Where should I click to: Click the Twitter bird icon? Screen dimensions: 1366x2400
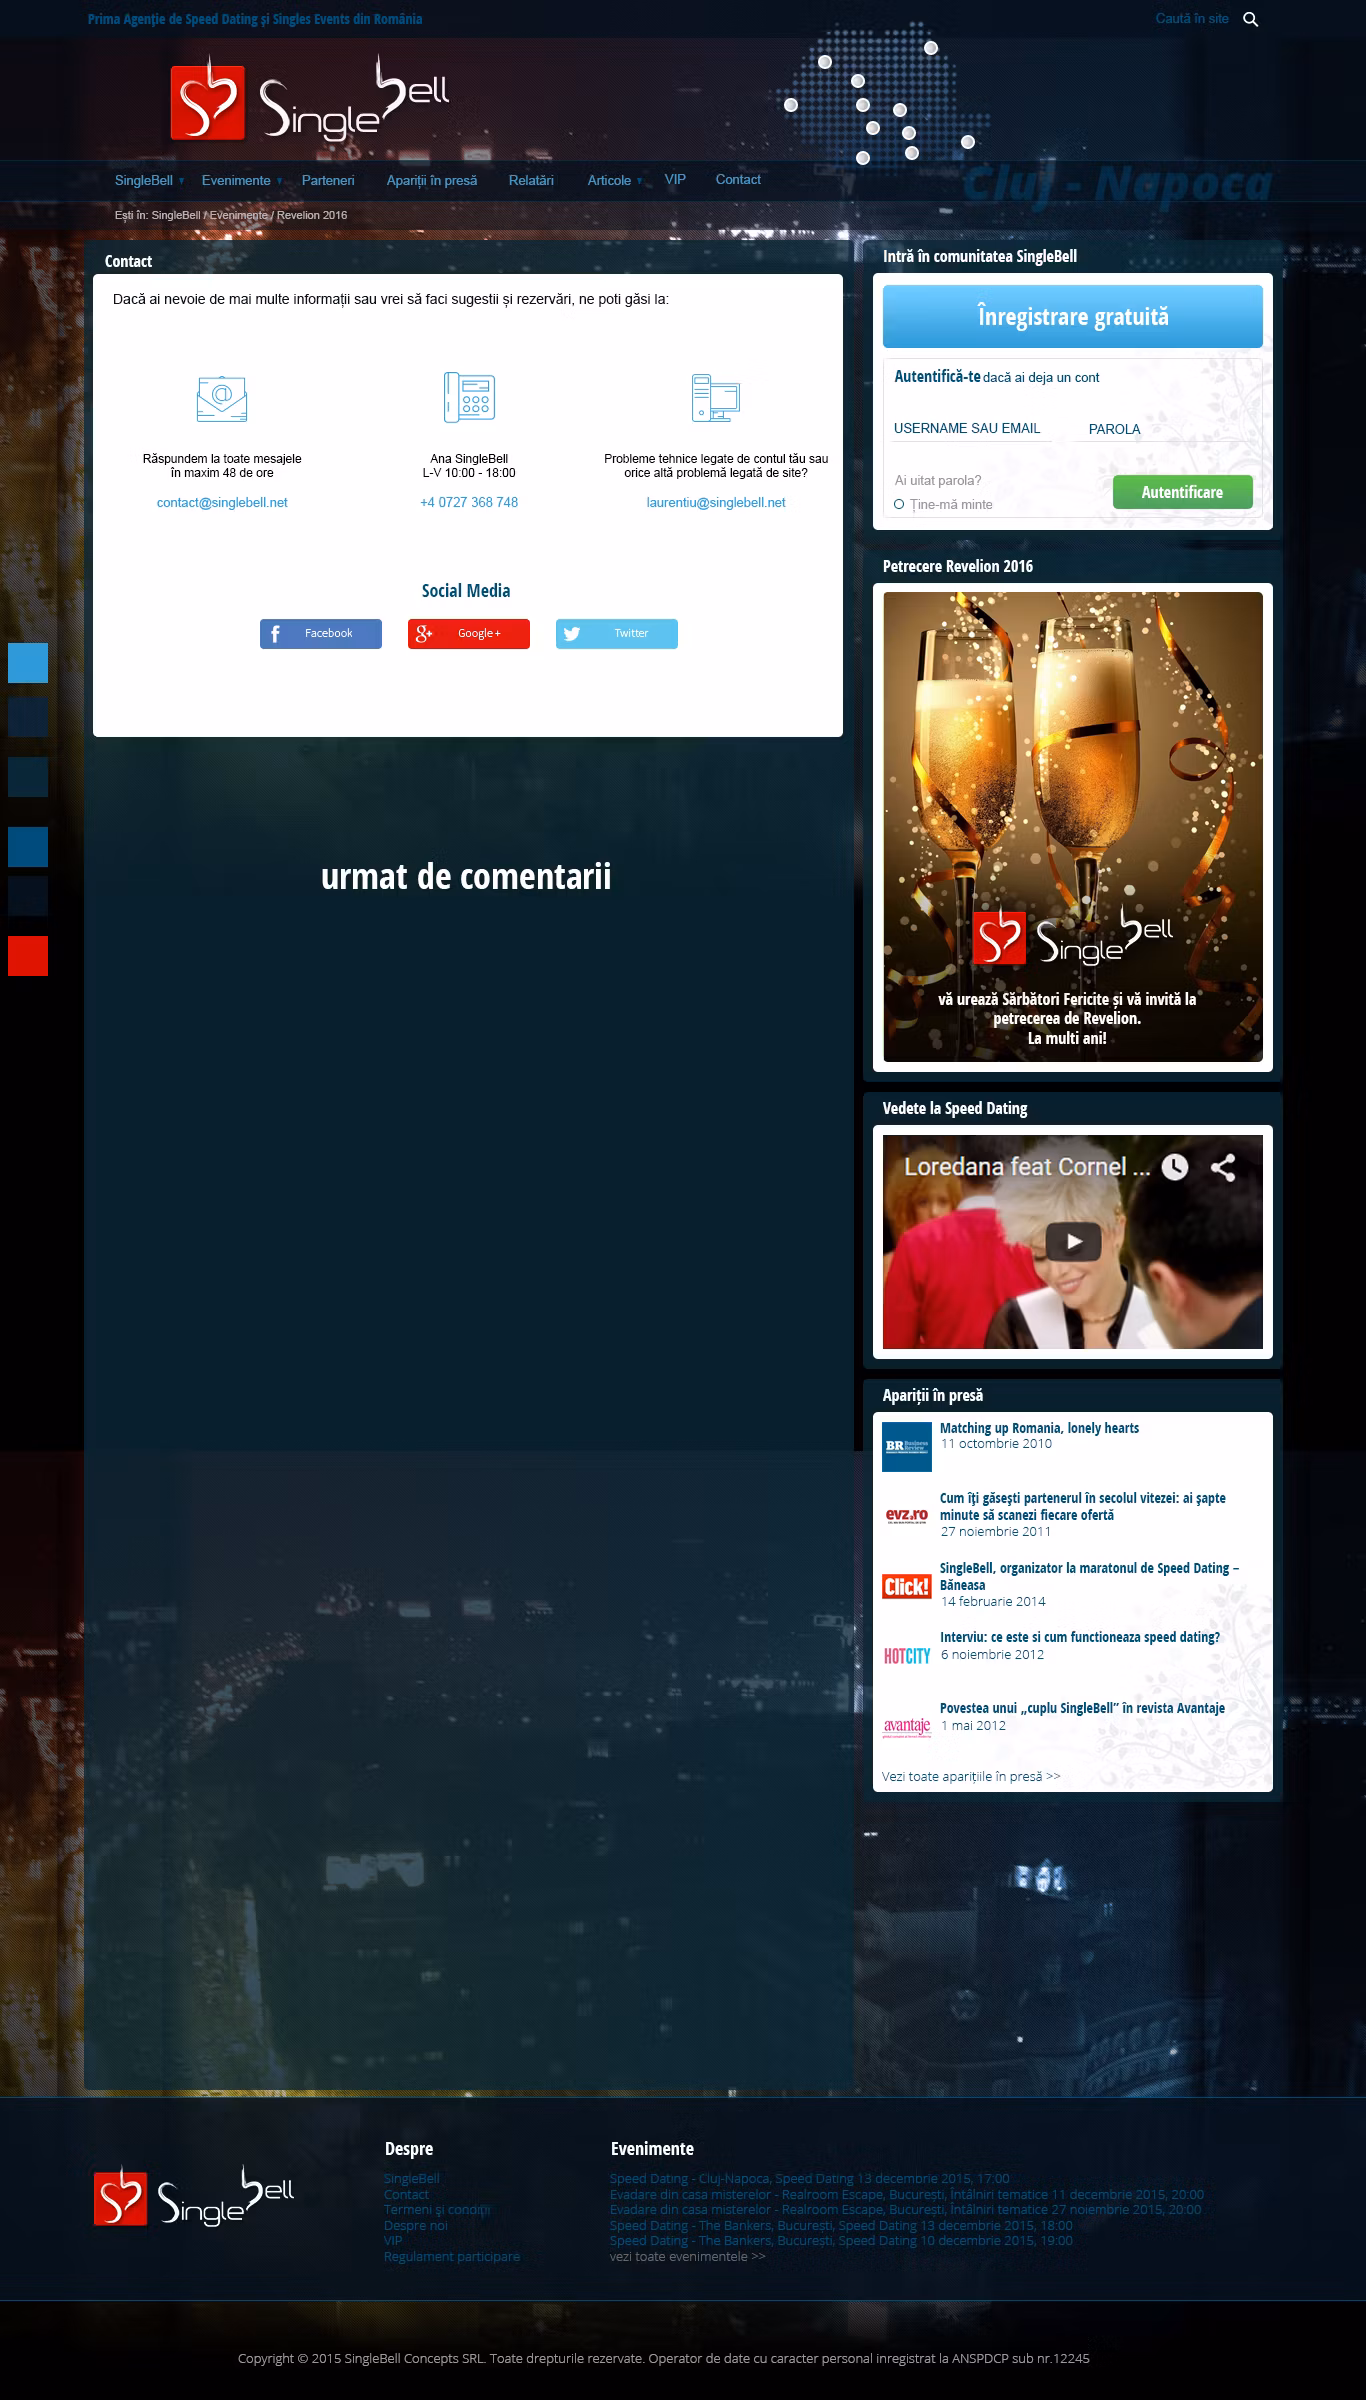(572, 634)
